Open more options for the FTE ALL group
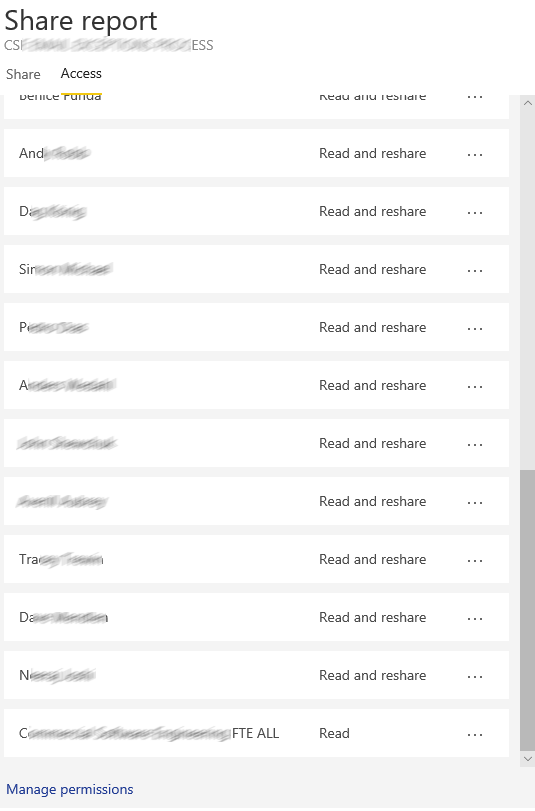Screen dimensions: 535x811 click(474, 734)
